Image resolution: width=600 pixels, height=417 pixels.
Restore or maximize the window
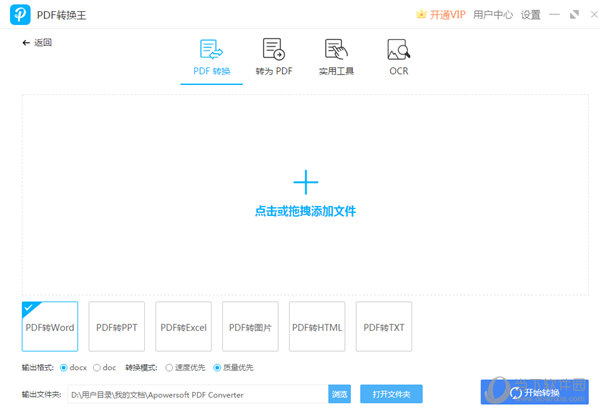[574, 15]
